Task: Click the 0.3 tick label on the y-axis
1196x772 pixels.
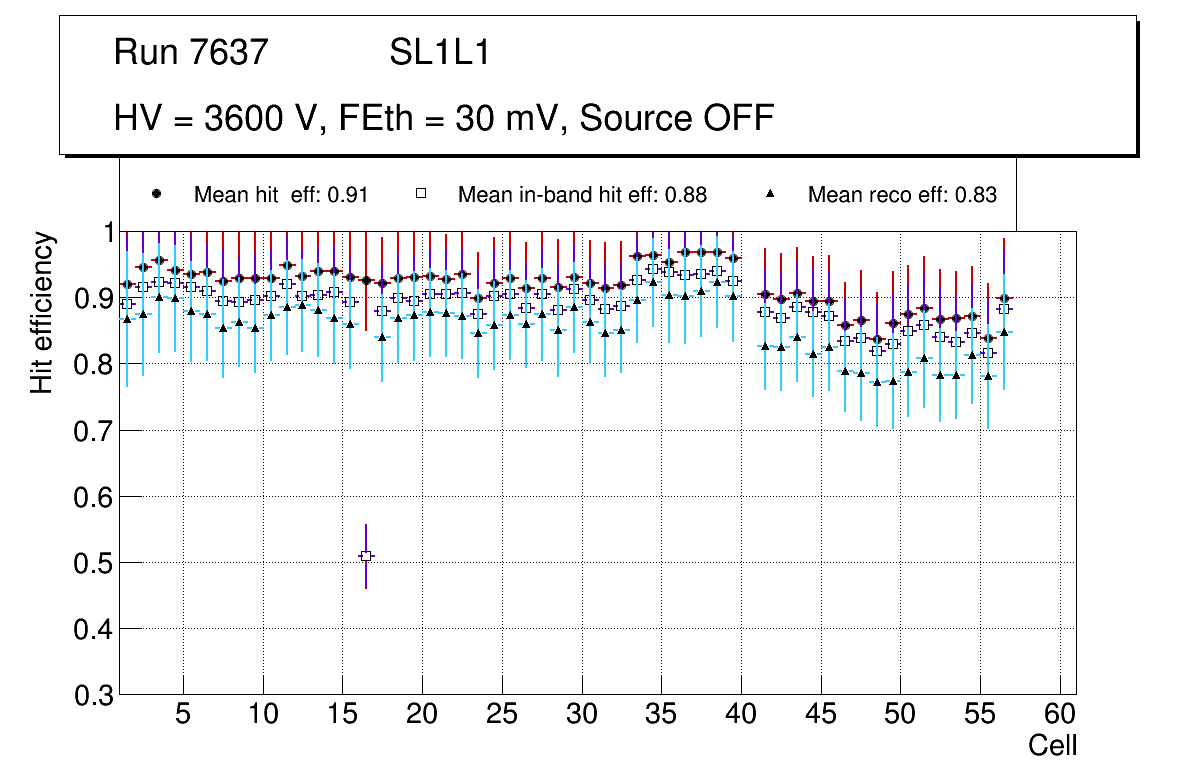Action: 92,695
